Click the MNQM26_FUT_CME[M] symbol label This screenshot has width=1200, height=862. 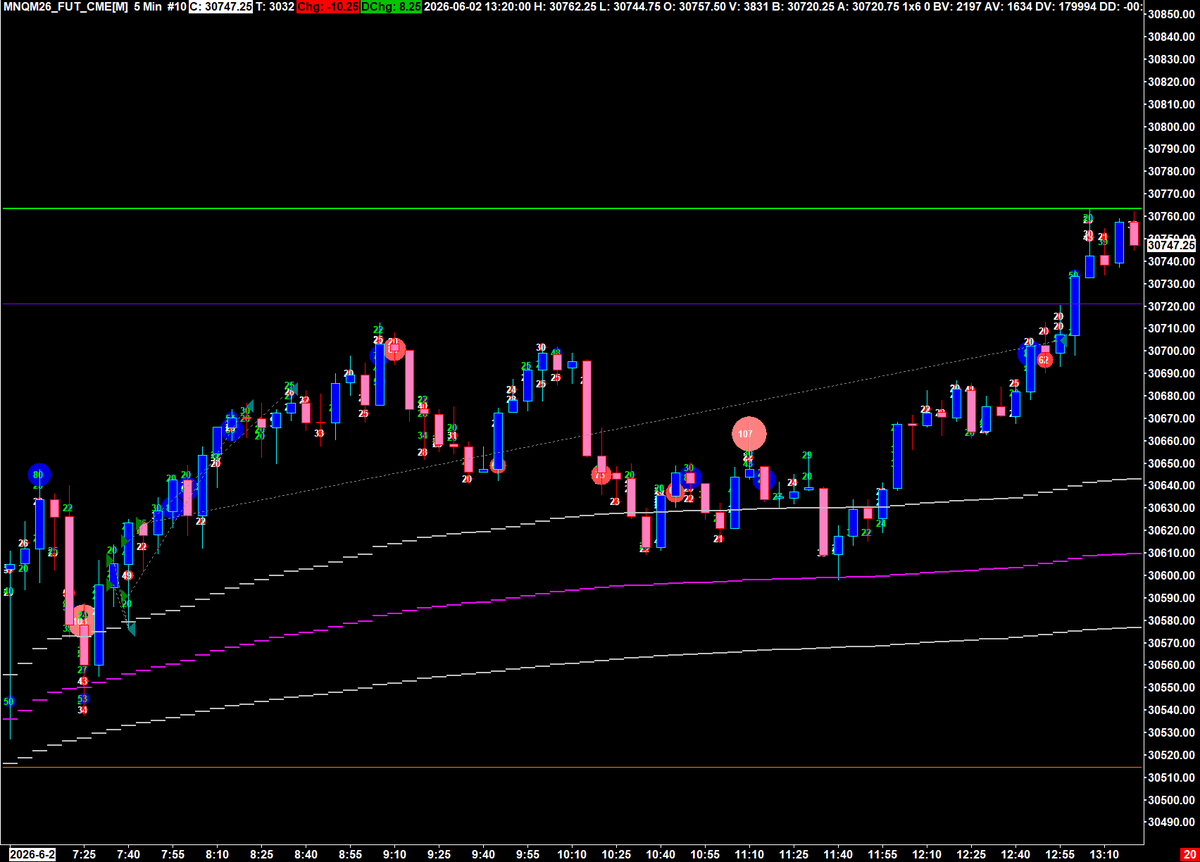[65, 6]
